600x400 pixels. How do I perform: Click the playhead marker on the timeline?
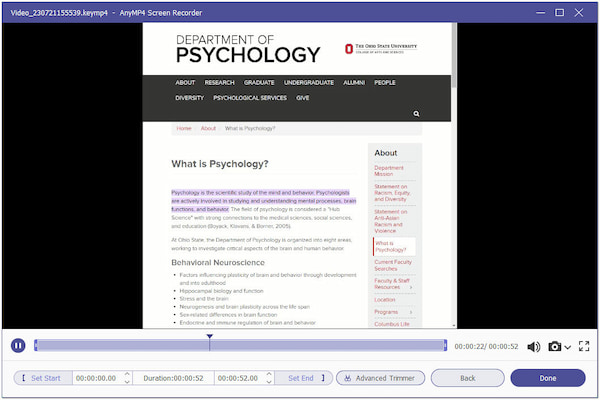point(209,338)
